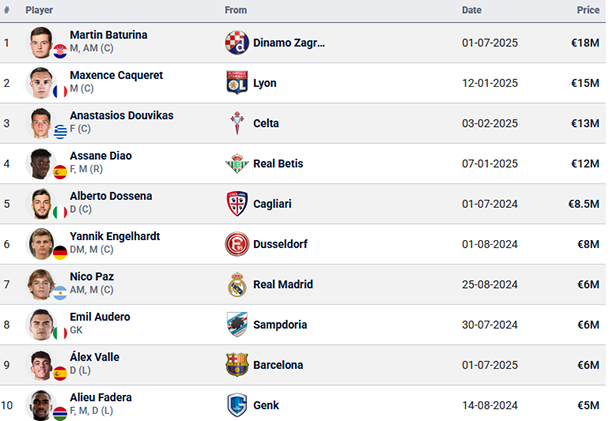Click the Barcelona club crest
612x421 pixels.
pos(237,365)
